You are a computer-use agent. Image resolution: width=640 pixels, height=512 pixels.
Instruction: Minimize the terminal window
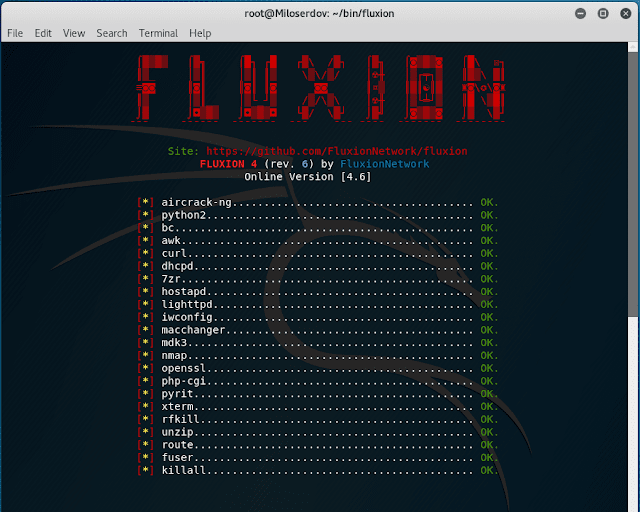[x=580, y=13]
